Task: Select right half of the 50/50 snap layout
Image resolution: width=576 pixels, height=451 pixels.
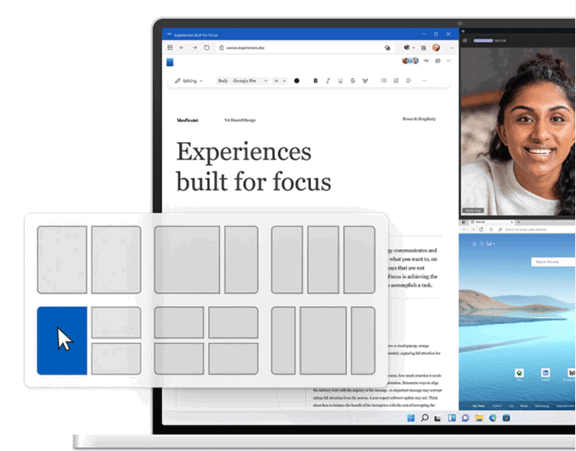Action: [116, 260]
